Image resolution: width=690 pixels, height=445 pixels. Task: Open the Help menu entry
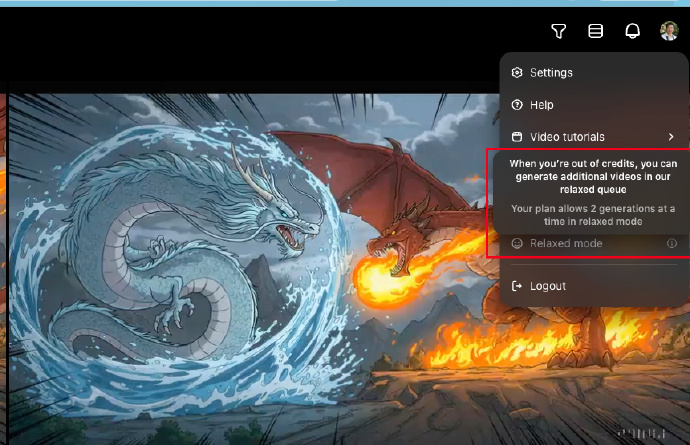(x=594, y=105)
